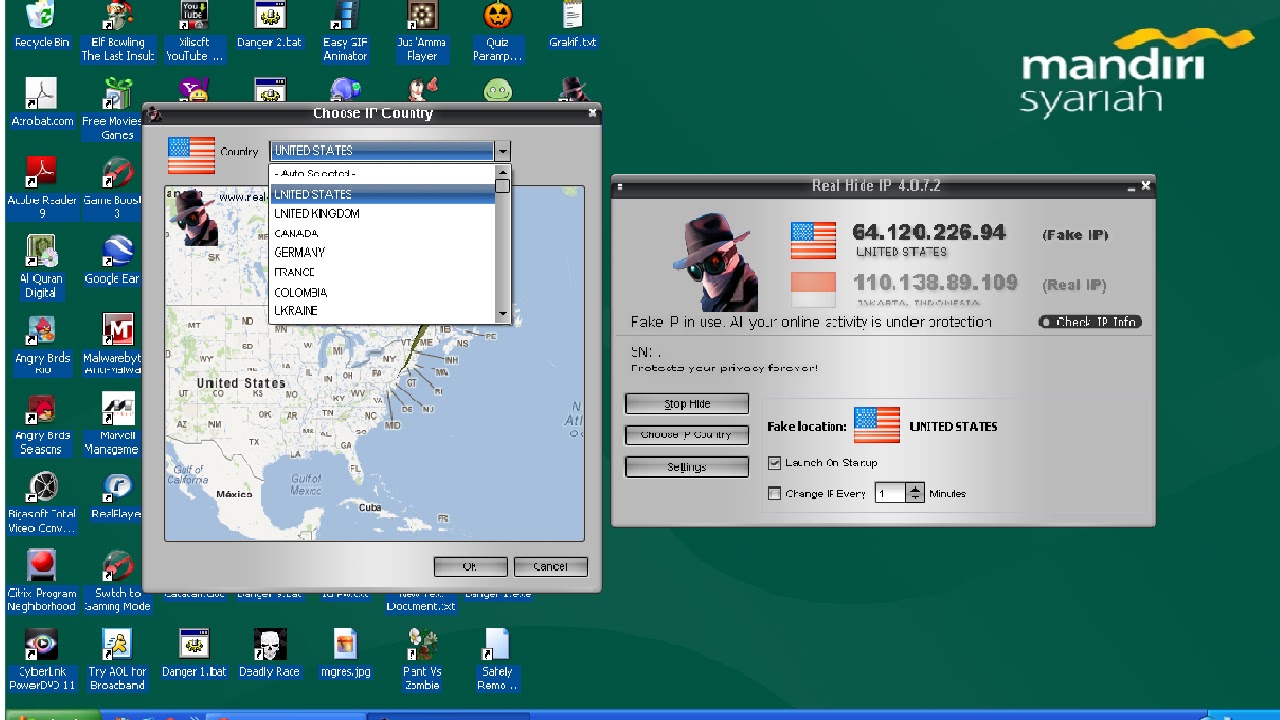Enable Change IP Every checkbox

pyautogui.click(x=774, y=493)
